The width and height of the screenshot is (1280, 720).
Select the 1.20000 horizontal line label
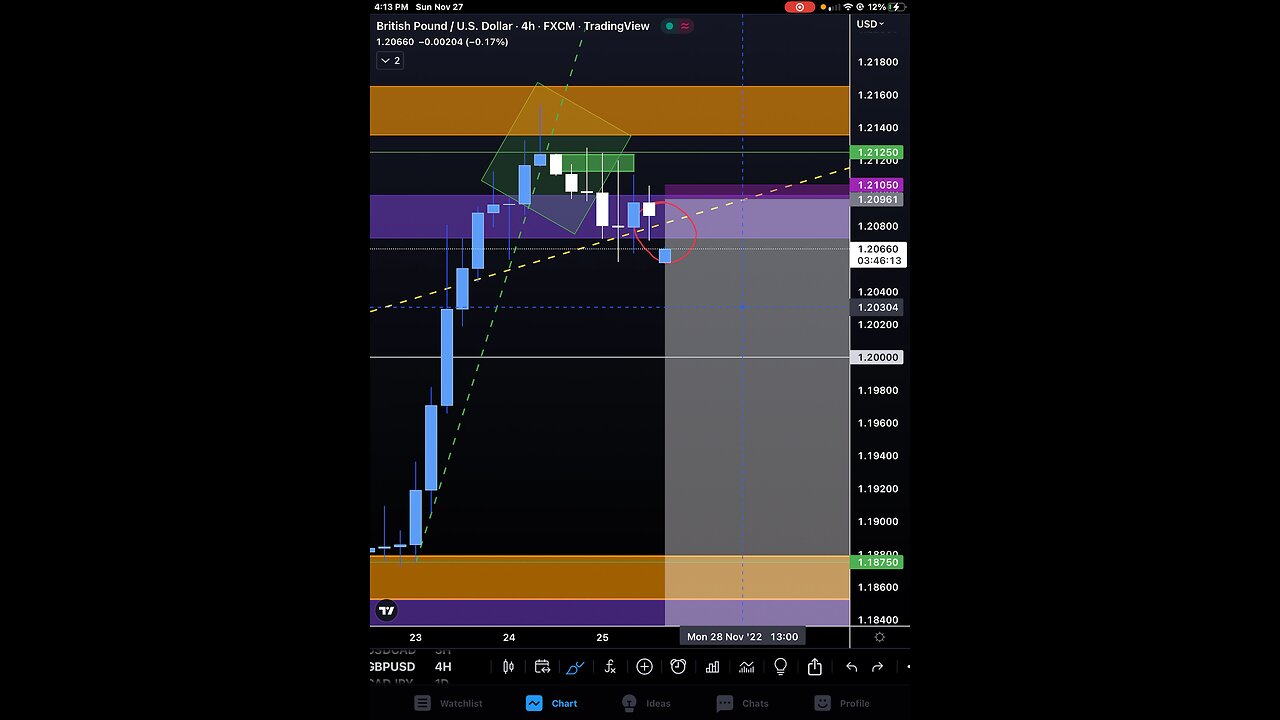(x=877, y=357)
